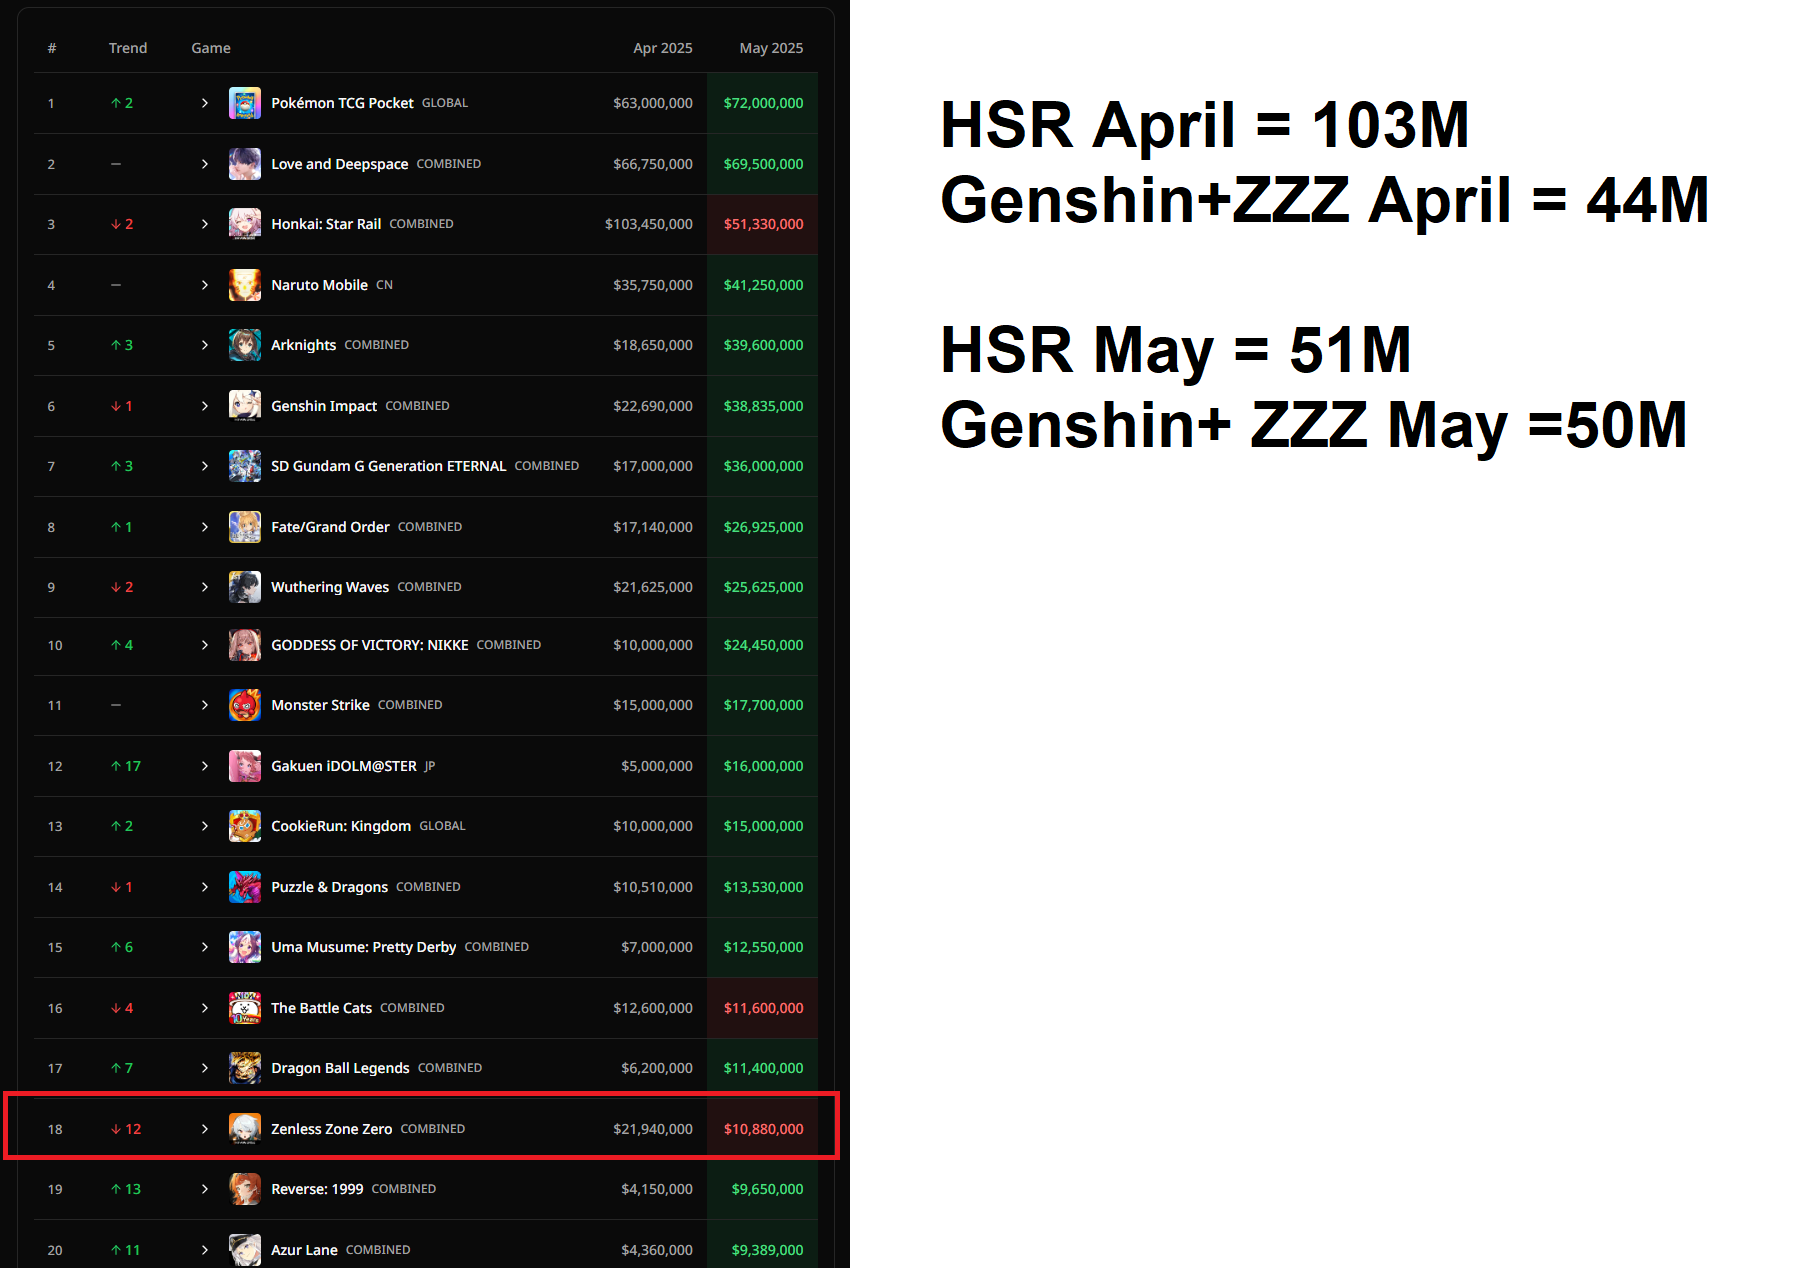This screenshot has height=1268, width=1808.
Task: Click the Love and Deepspace game icon
Action: click(x=245, y=164)
